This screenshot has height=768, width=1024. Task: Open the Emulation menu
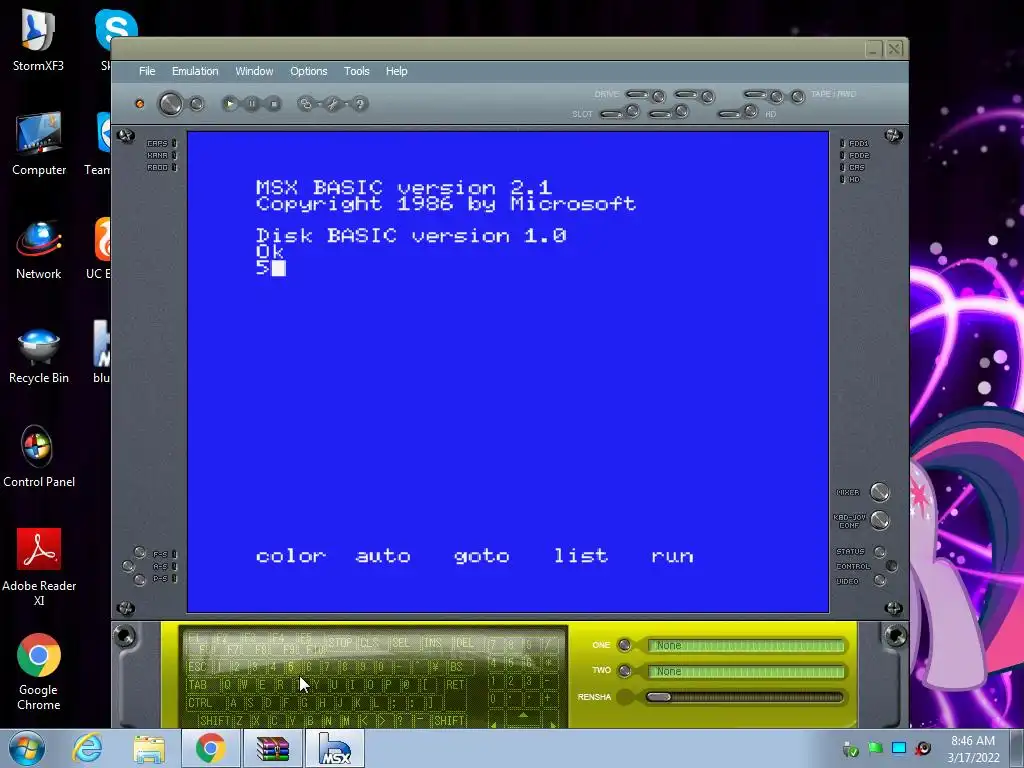pyautogui.click(x=195, y=71)
